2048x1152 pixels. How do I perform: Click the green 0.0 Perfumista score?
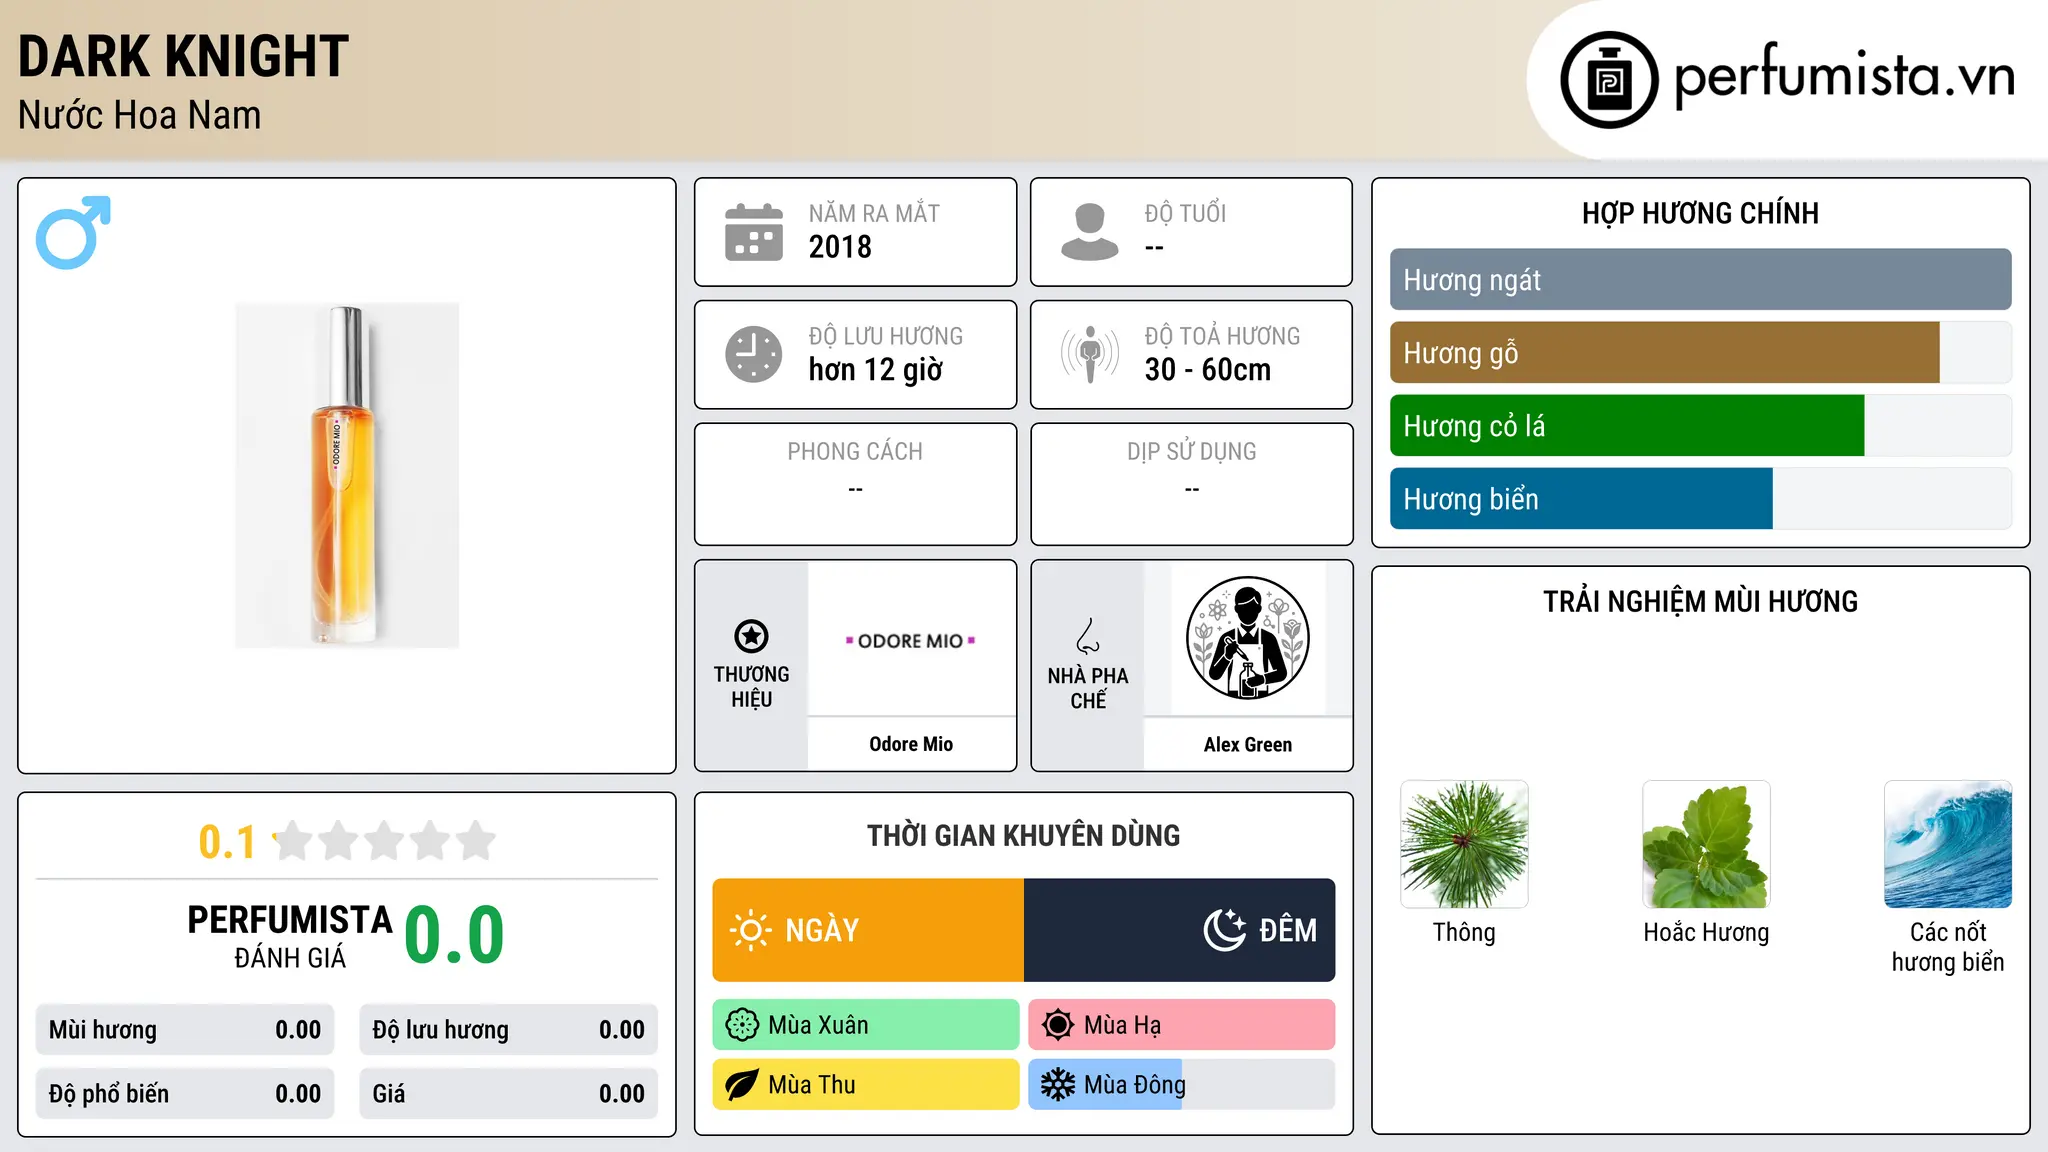[454, 935]
